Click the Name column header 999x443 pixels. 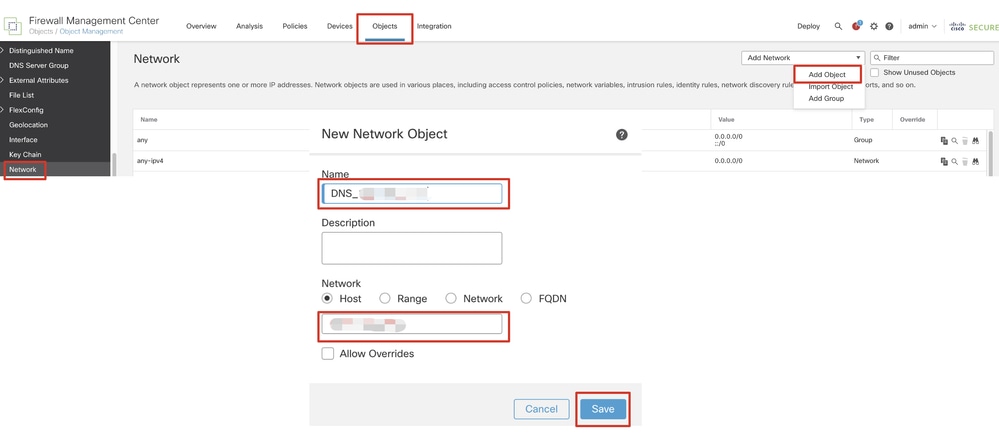pos(148,120)
